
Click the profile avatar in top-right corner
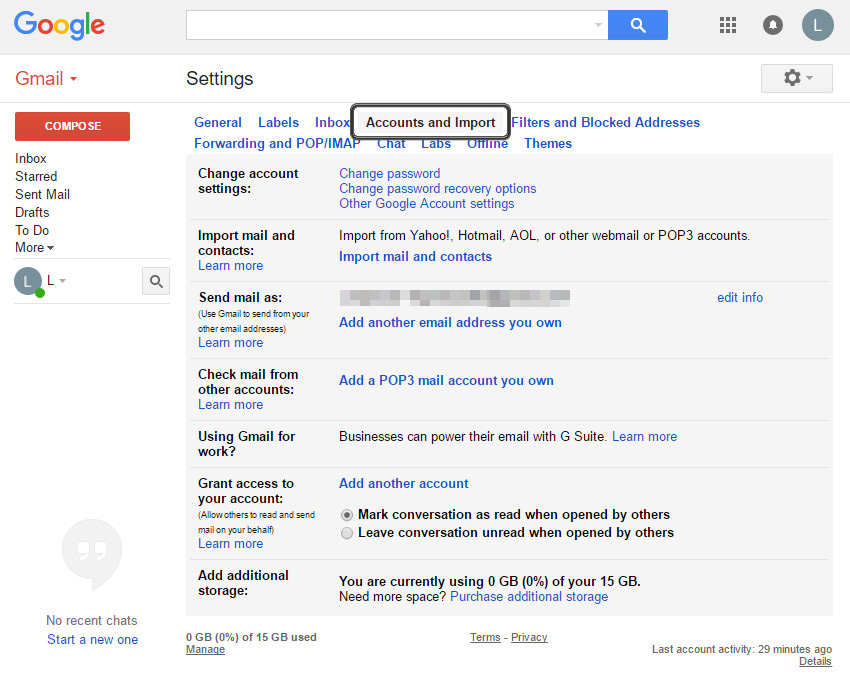pyautogui.click(x=817, y=25)
